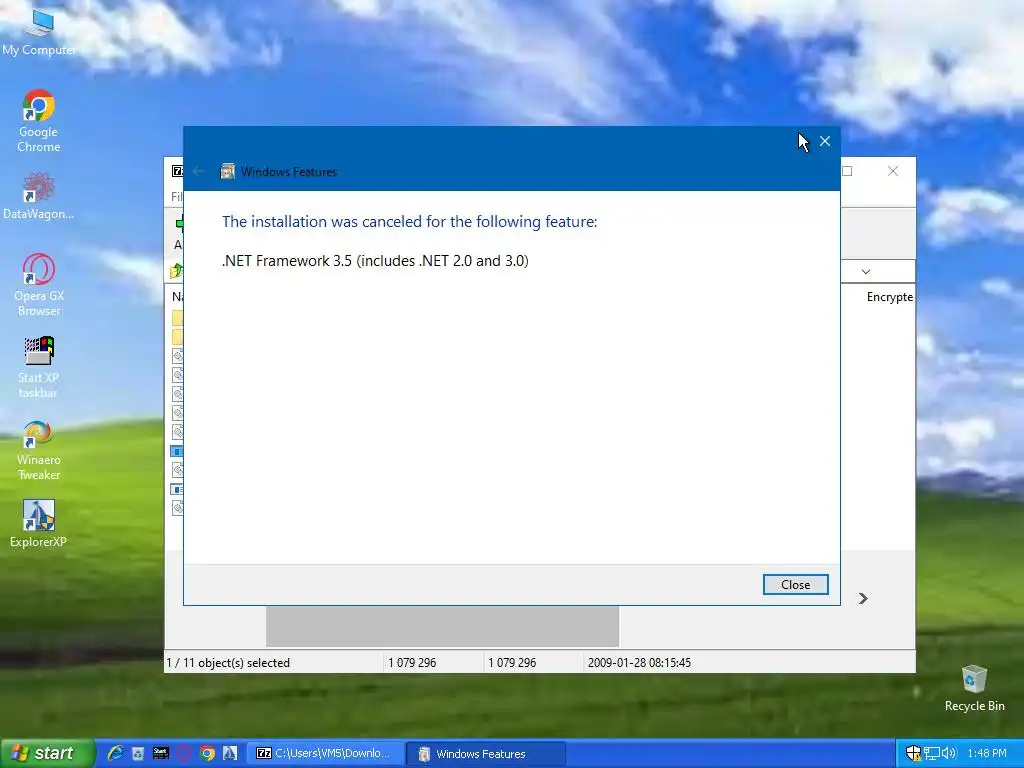1024x768 pixels.
Task: Close Windows Features dialog with title bar X
Action: [825, 141]
